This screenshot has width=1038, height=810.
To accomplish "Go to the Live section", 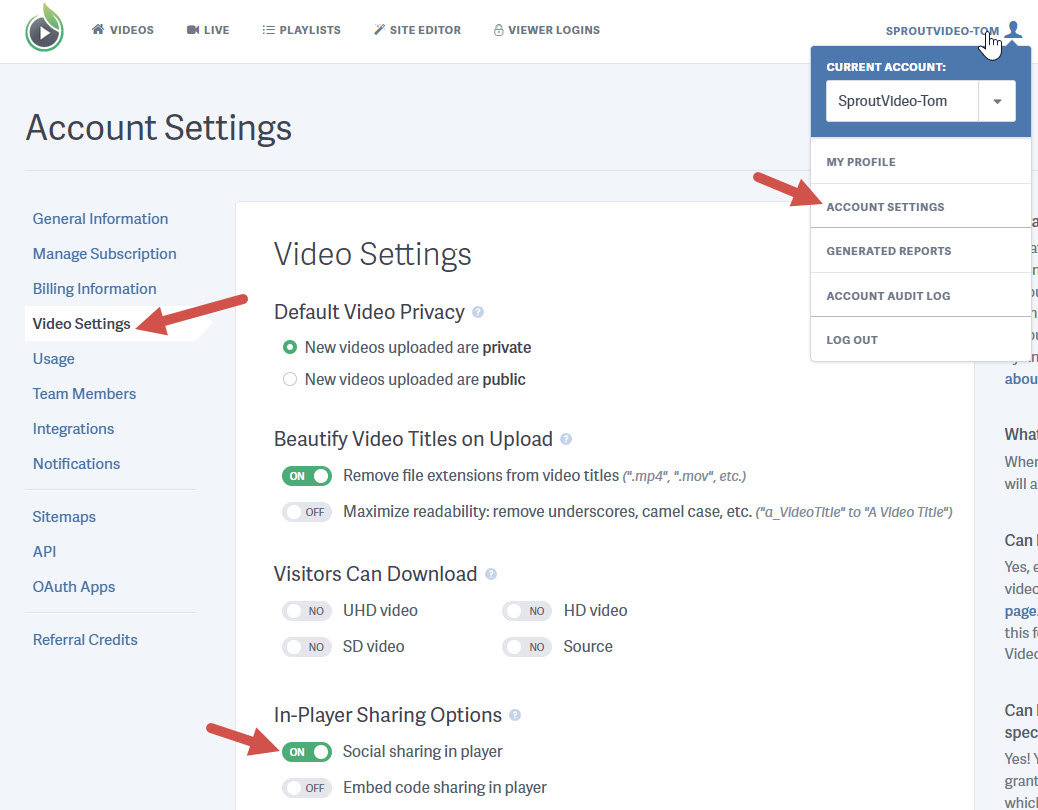I will (x=208, y=30).
